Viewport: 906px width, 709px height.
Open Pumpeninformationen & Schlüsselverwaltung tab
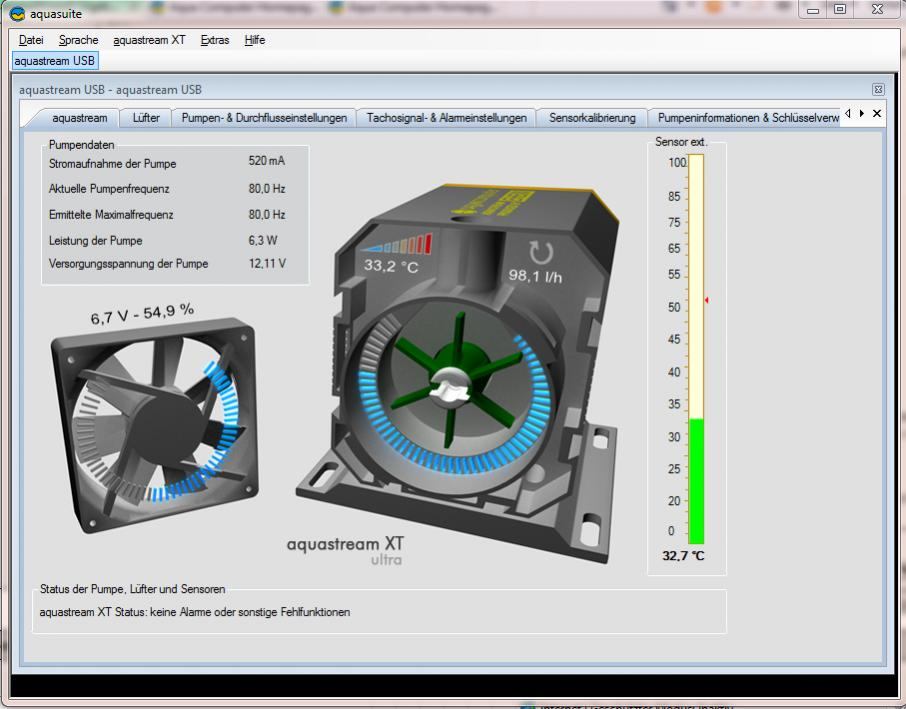pyautogui.click(x=745, y=118)
